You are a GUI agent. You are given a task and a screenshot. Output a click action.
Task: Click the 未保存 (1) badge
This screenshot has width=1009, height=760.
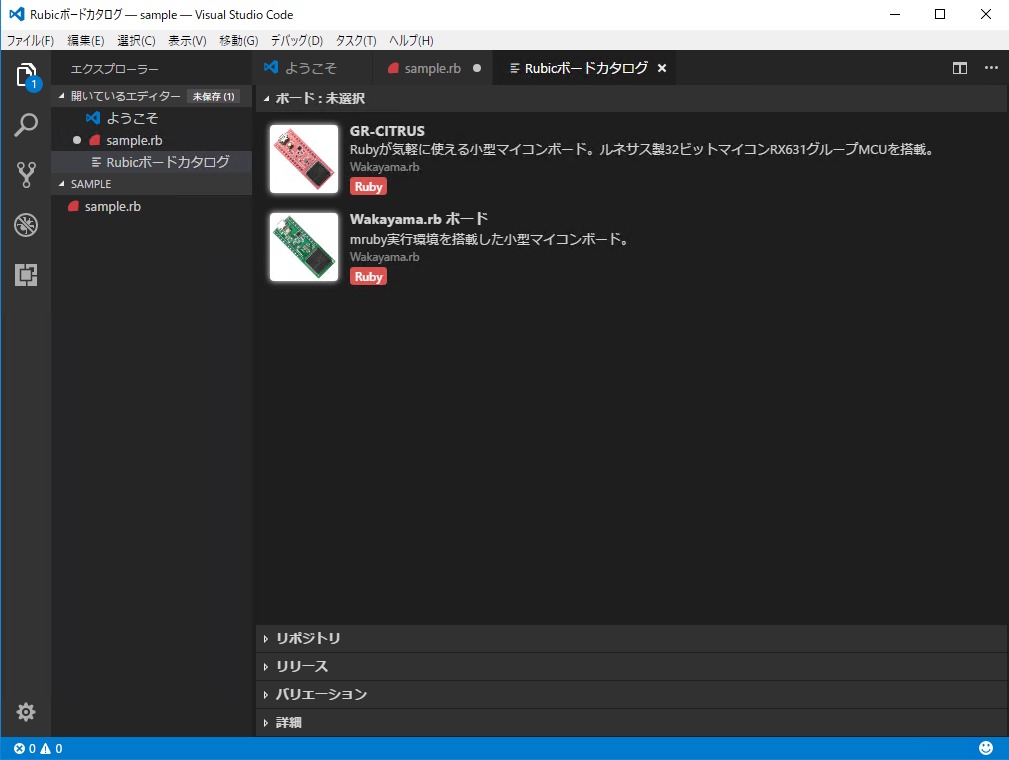pyautogui.click(x=214, y=97)
